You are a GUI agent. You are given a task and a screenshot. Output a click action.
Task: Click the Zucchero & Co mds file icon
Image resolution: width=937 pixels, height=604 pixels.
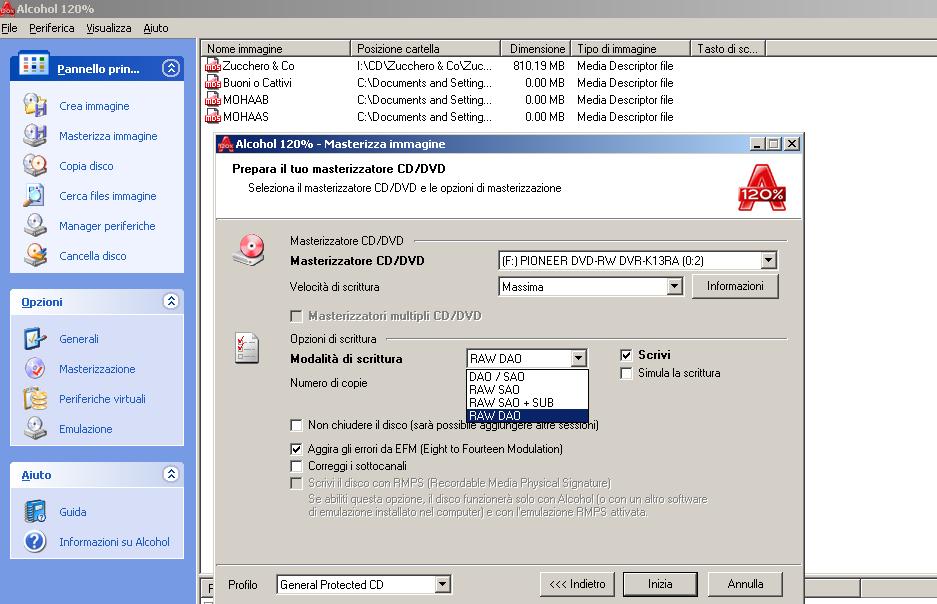point(213,66)
